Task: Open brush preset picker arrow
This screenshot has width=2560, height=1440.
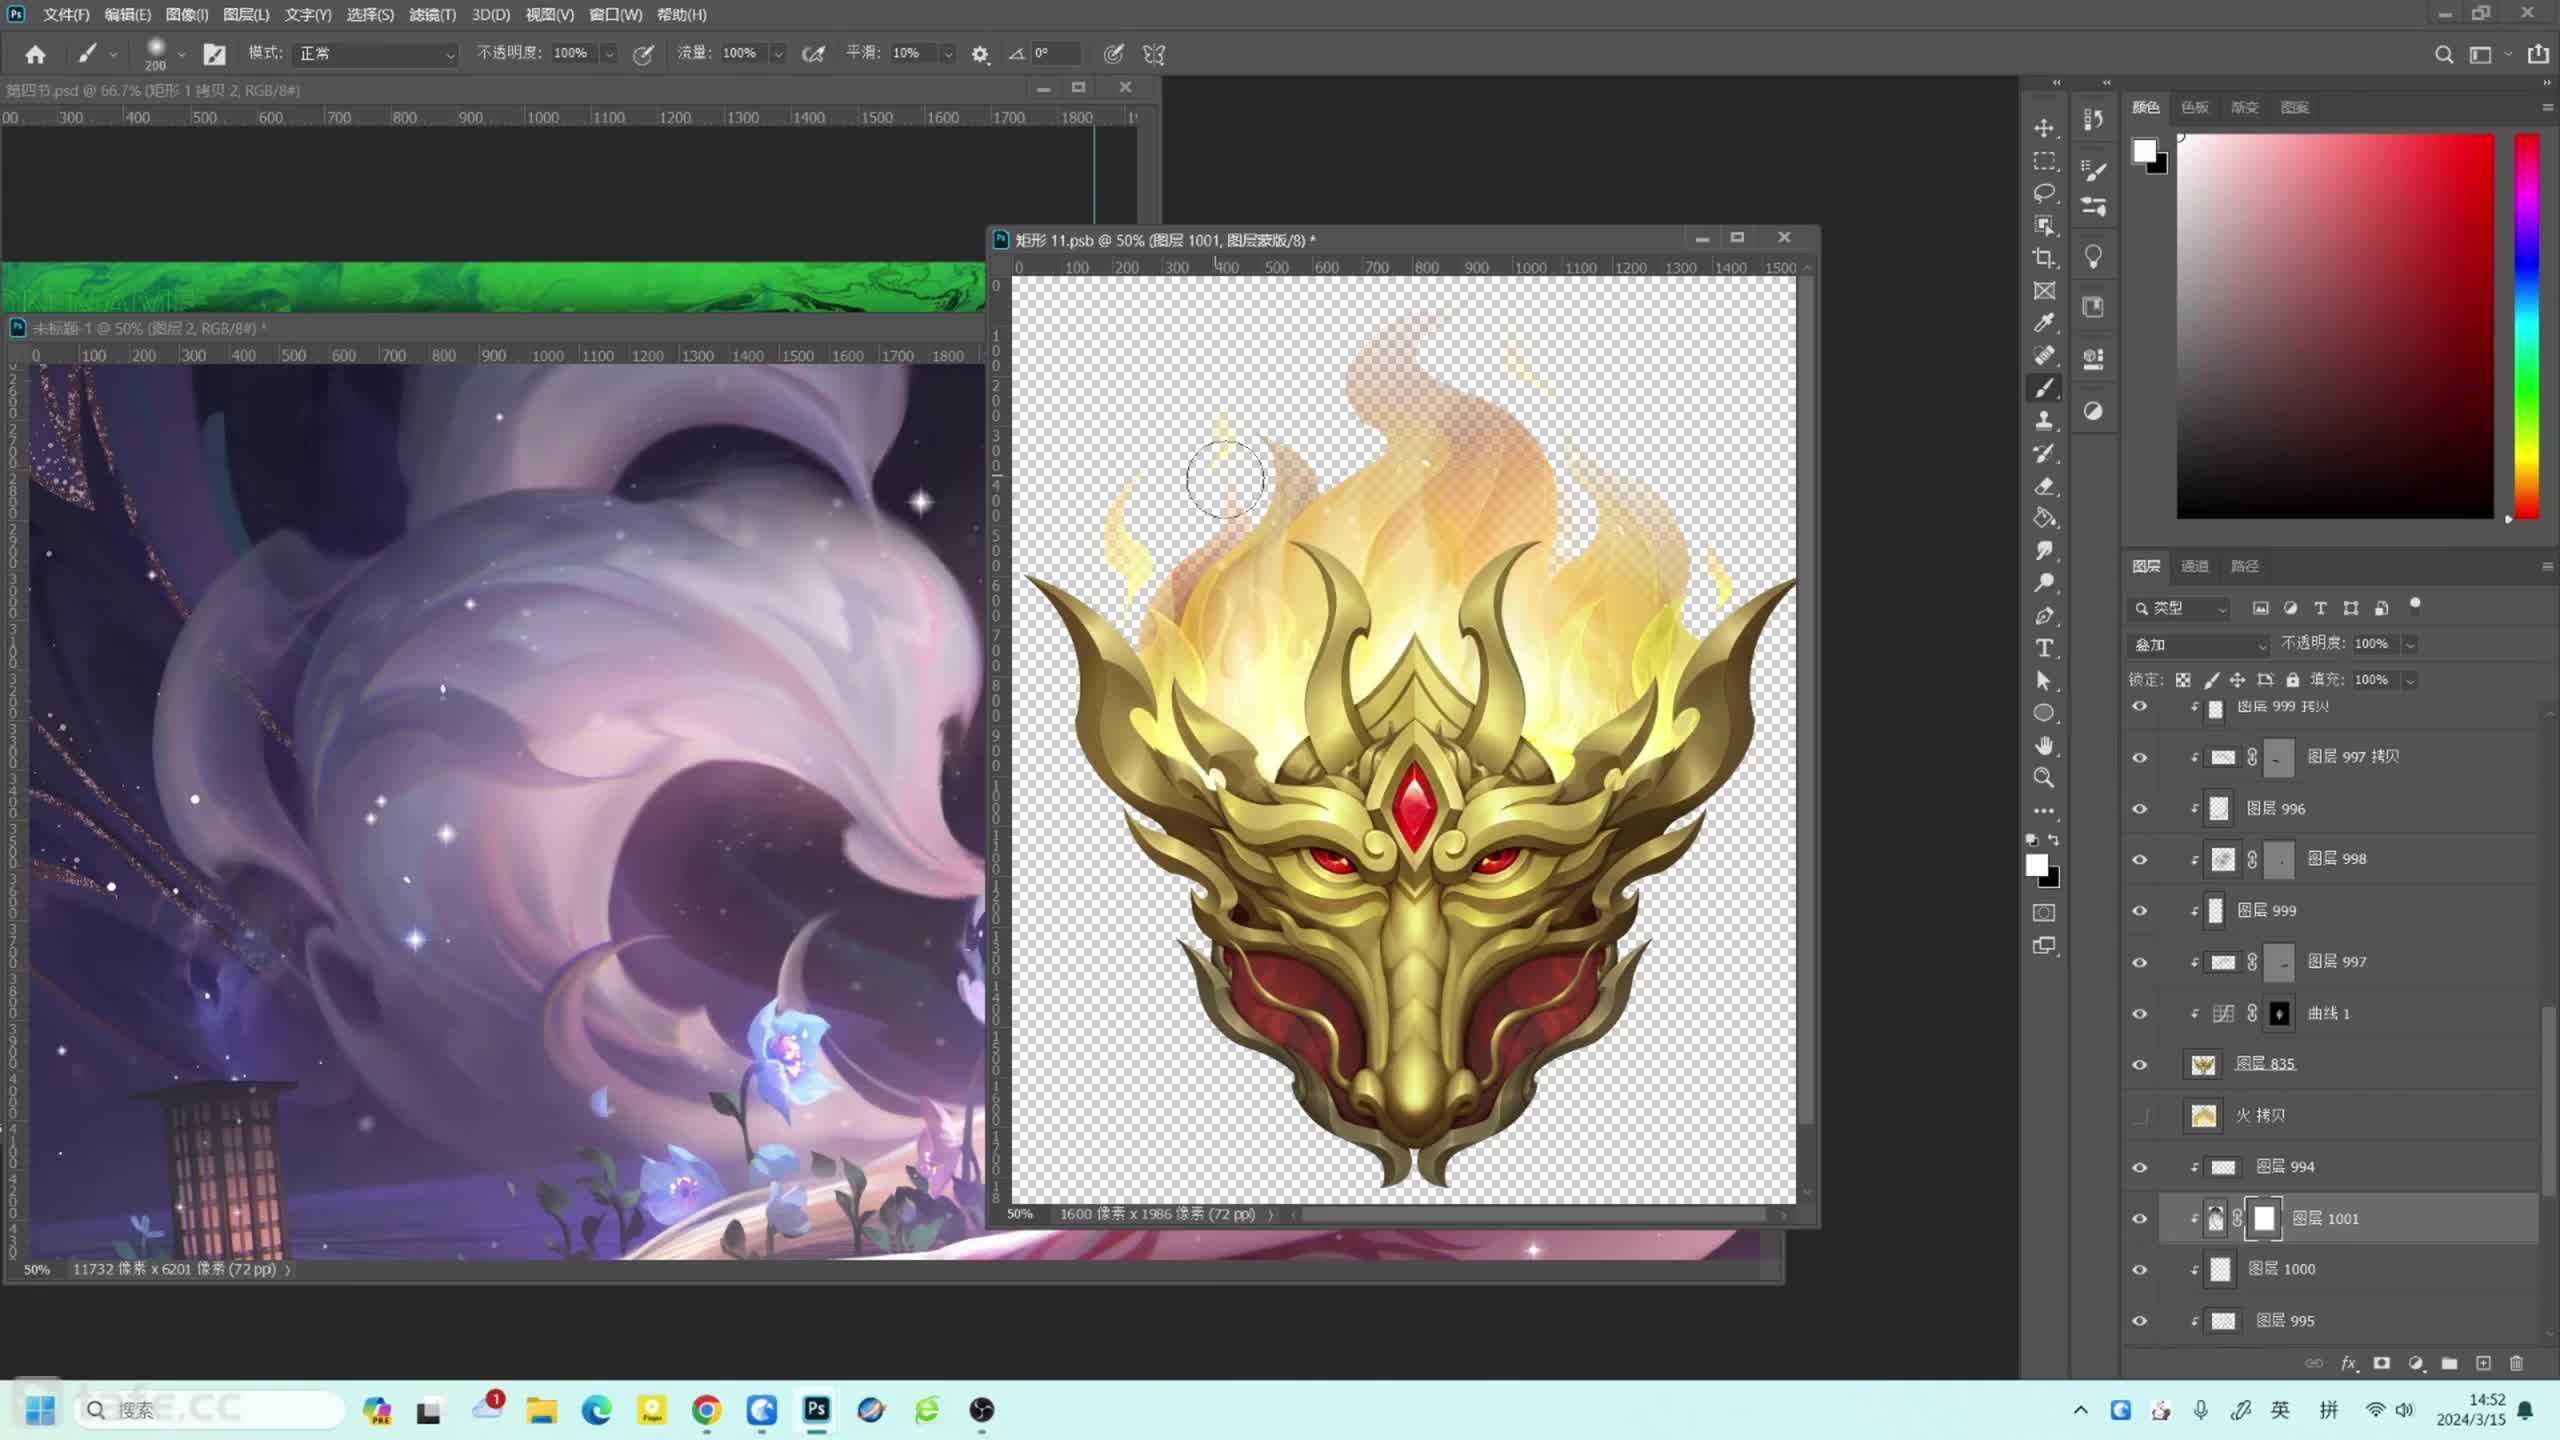Action: point(181,54)
